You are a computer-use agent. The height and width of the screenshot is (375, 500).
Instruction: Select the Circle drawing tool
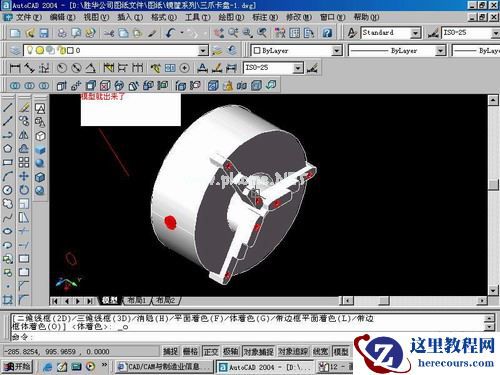tap(8, 190)
